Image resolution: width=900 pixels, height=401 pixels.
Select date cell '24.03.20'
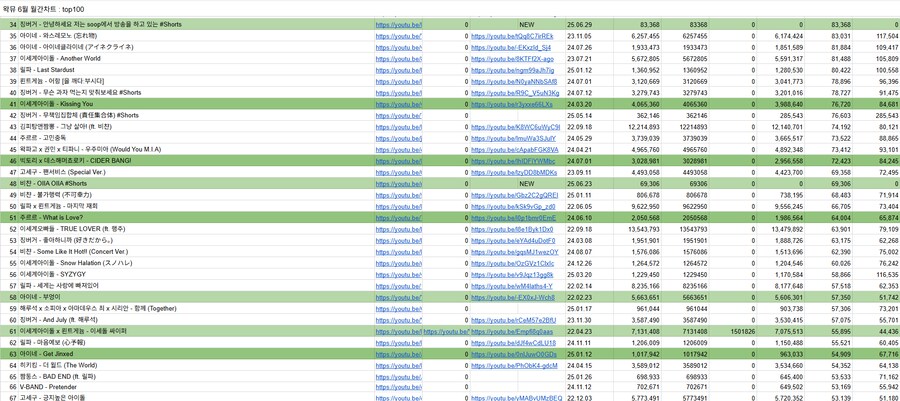click(x=589, y=104)
